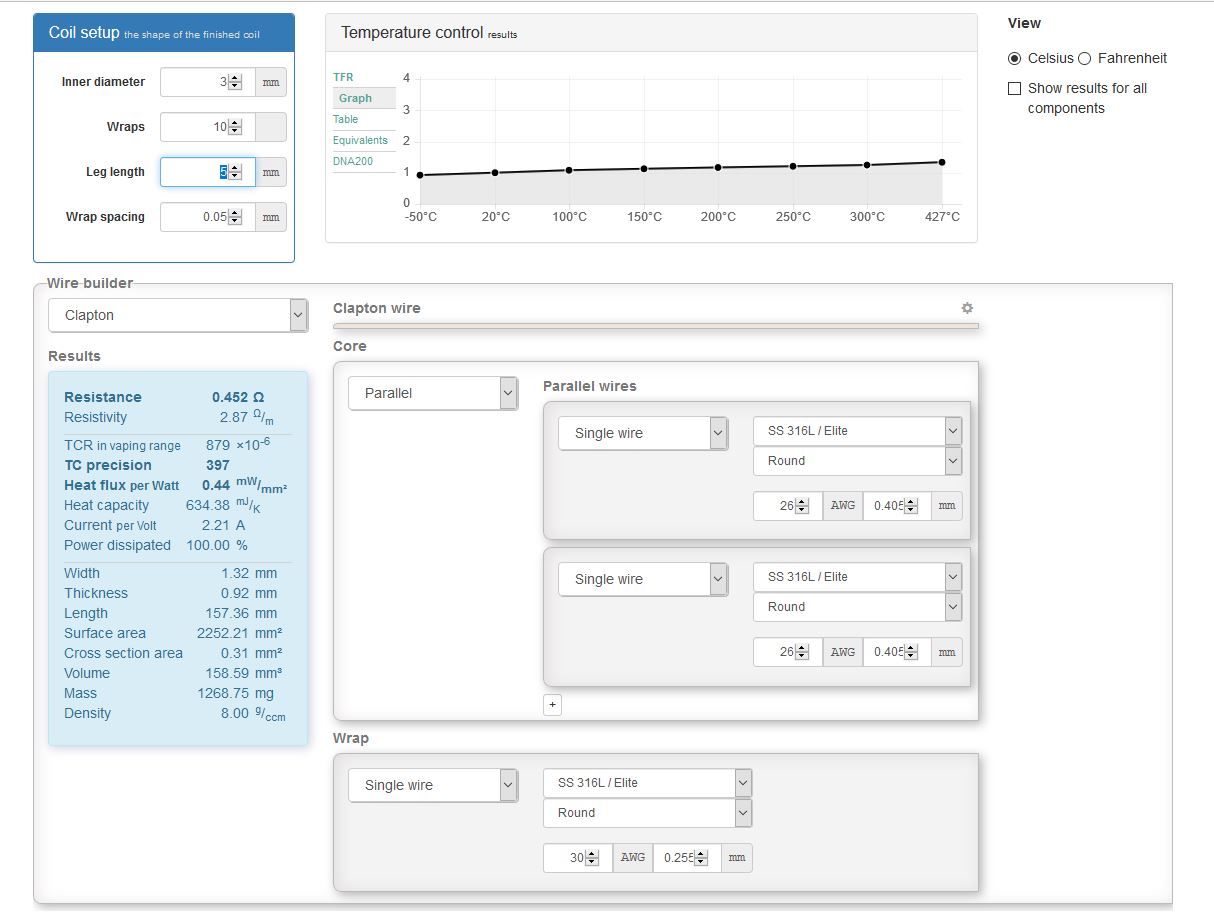Click the TC precision value 397
This screenshot has height=921, width=1214.
[218, 465]
